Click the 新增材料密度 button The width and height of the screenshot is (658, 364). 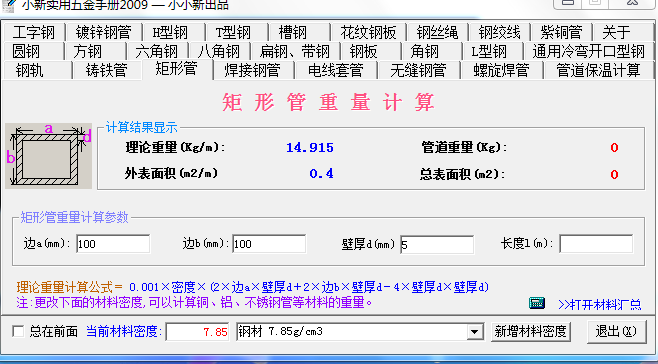530,332
